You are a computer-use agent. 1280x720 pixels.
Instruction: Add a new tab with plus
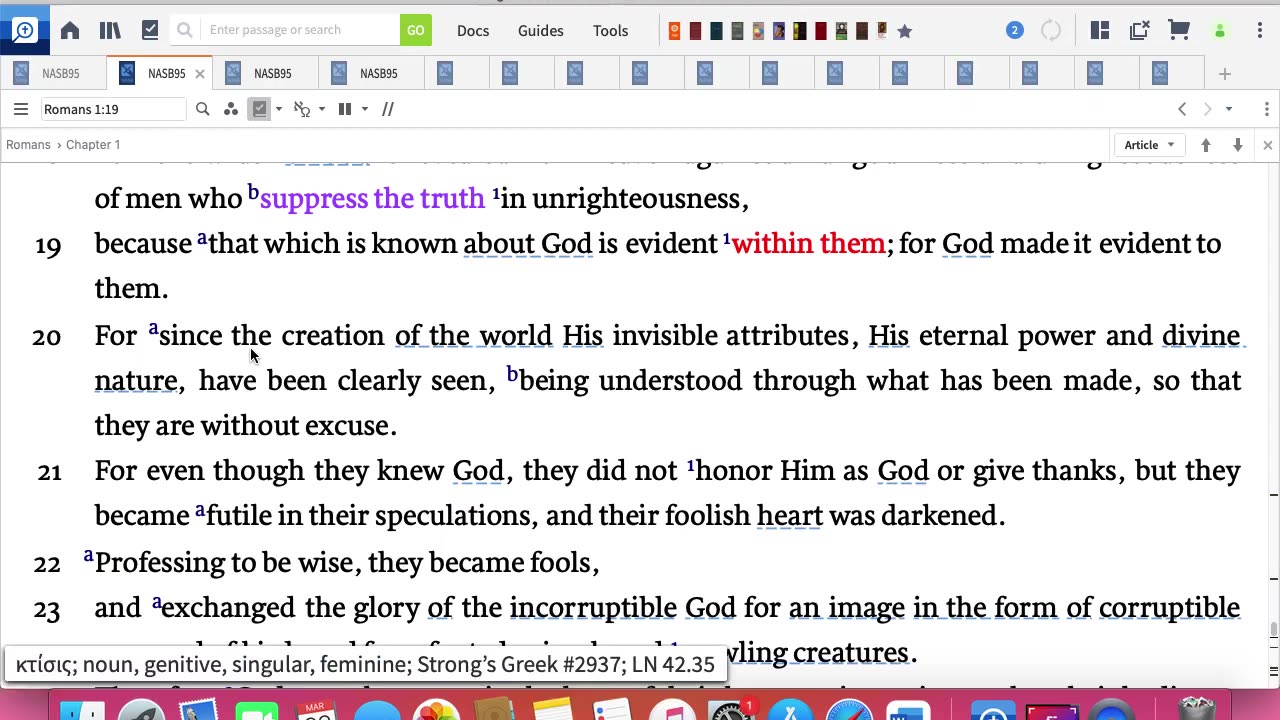(x=1224, y=73)
